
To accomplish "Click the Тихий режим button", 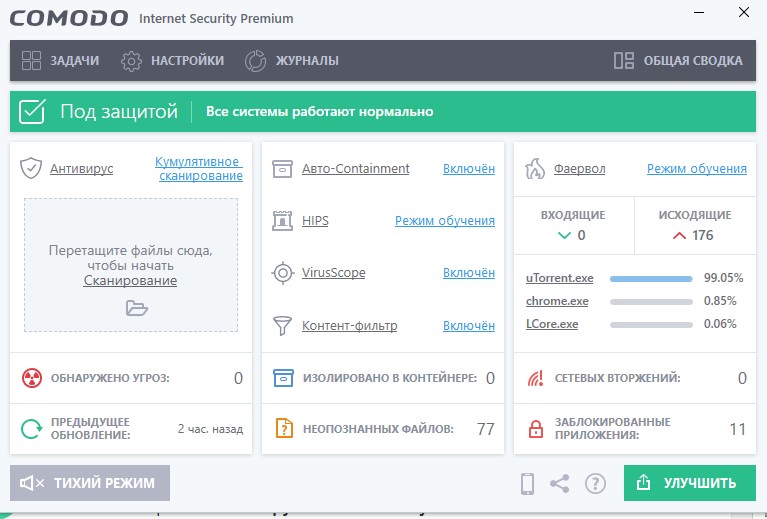I will pyautogui.click(x=90, y=483).
